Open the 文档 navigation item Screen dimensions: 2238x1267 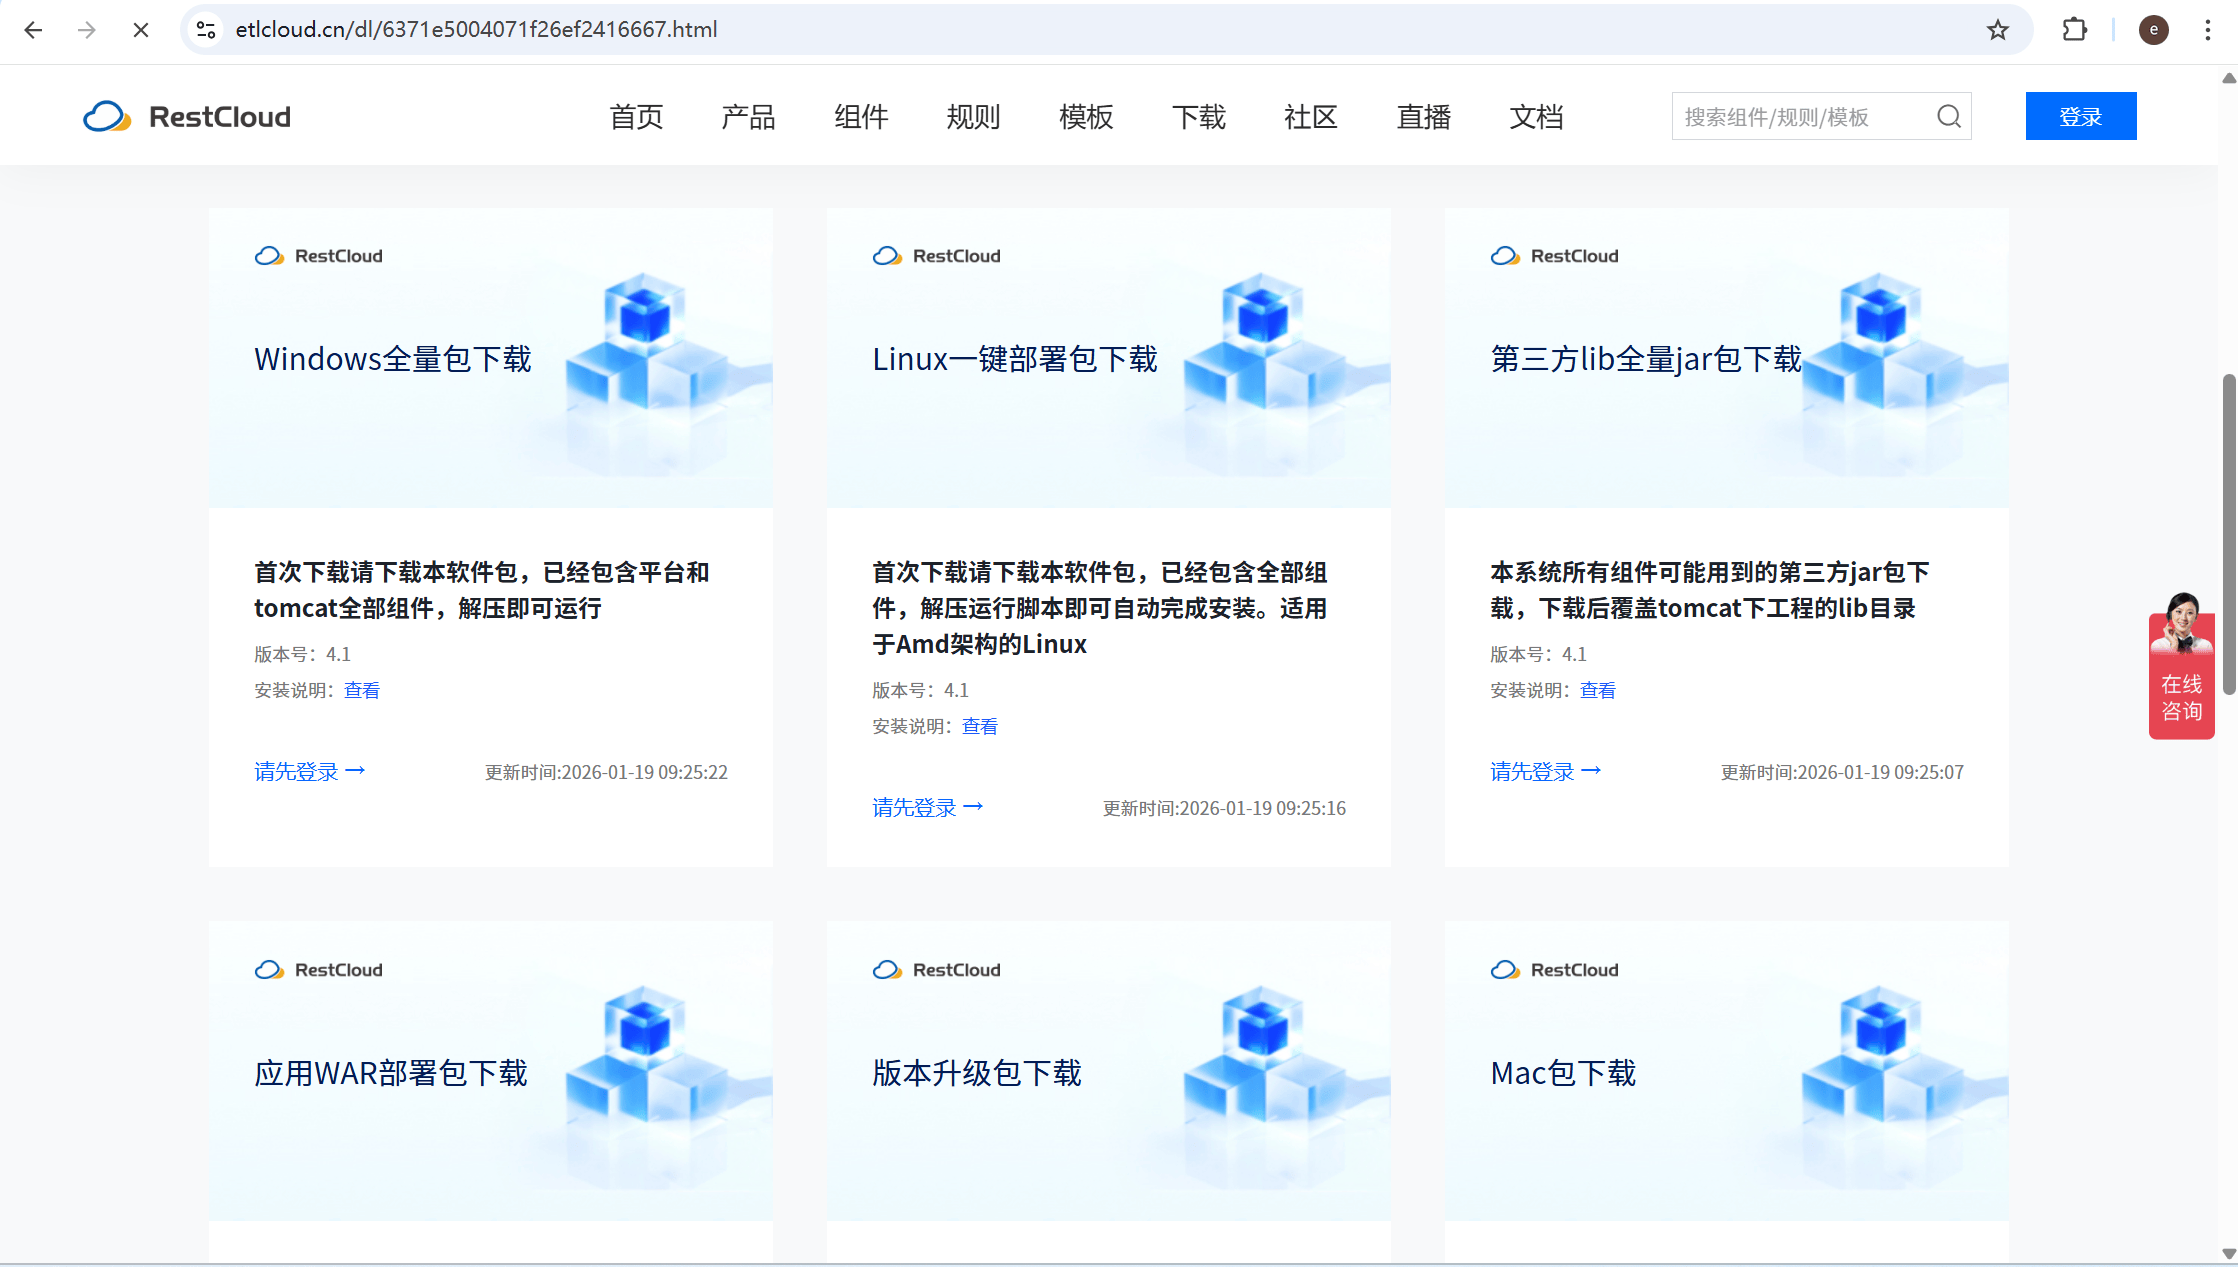pyautogui.click(x=1536, y=117)
